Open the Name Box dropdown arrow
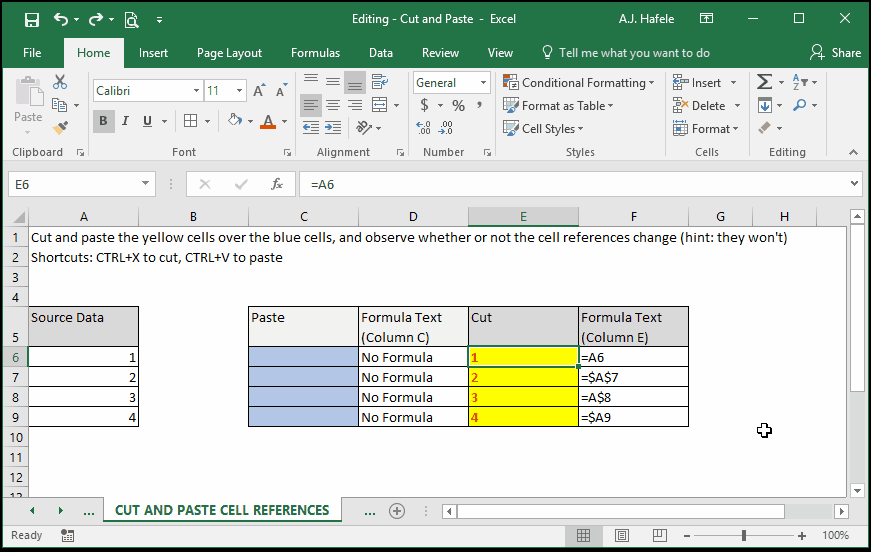 pos(145,184)
